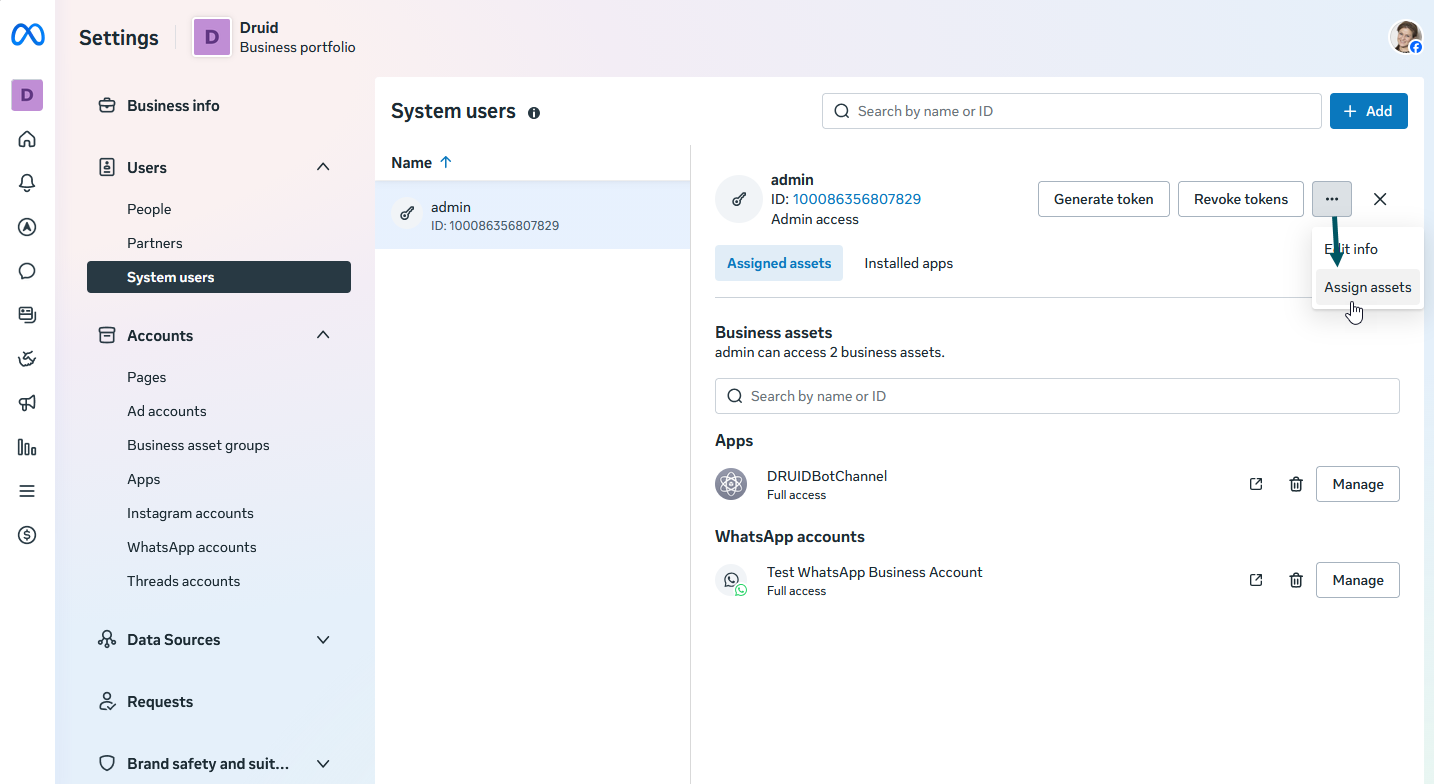Open DRUIDBotChannel in new window icon
Image resolution: width=1434 pixels, height=784 pixels.
[1256, 484]
